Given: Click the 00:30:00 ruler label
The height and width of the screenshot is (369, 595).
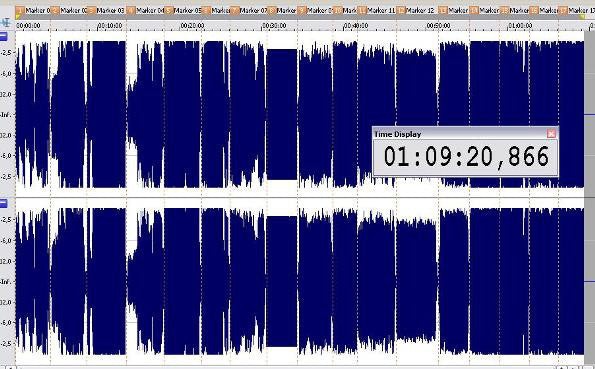Looking at the screenshot, I should point(274,26).
